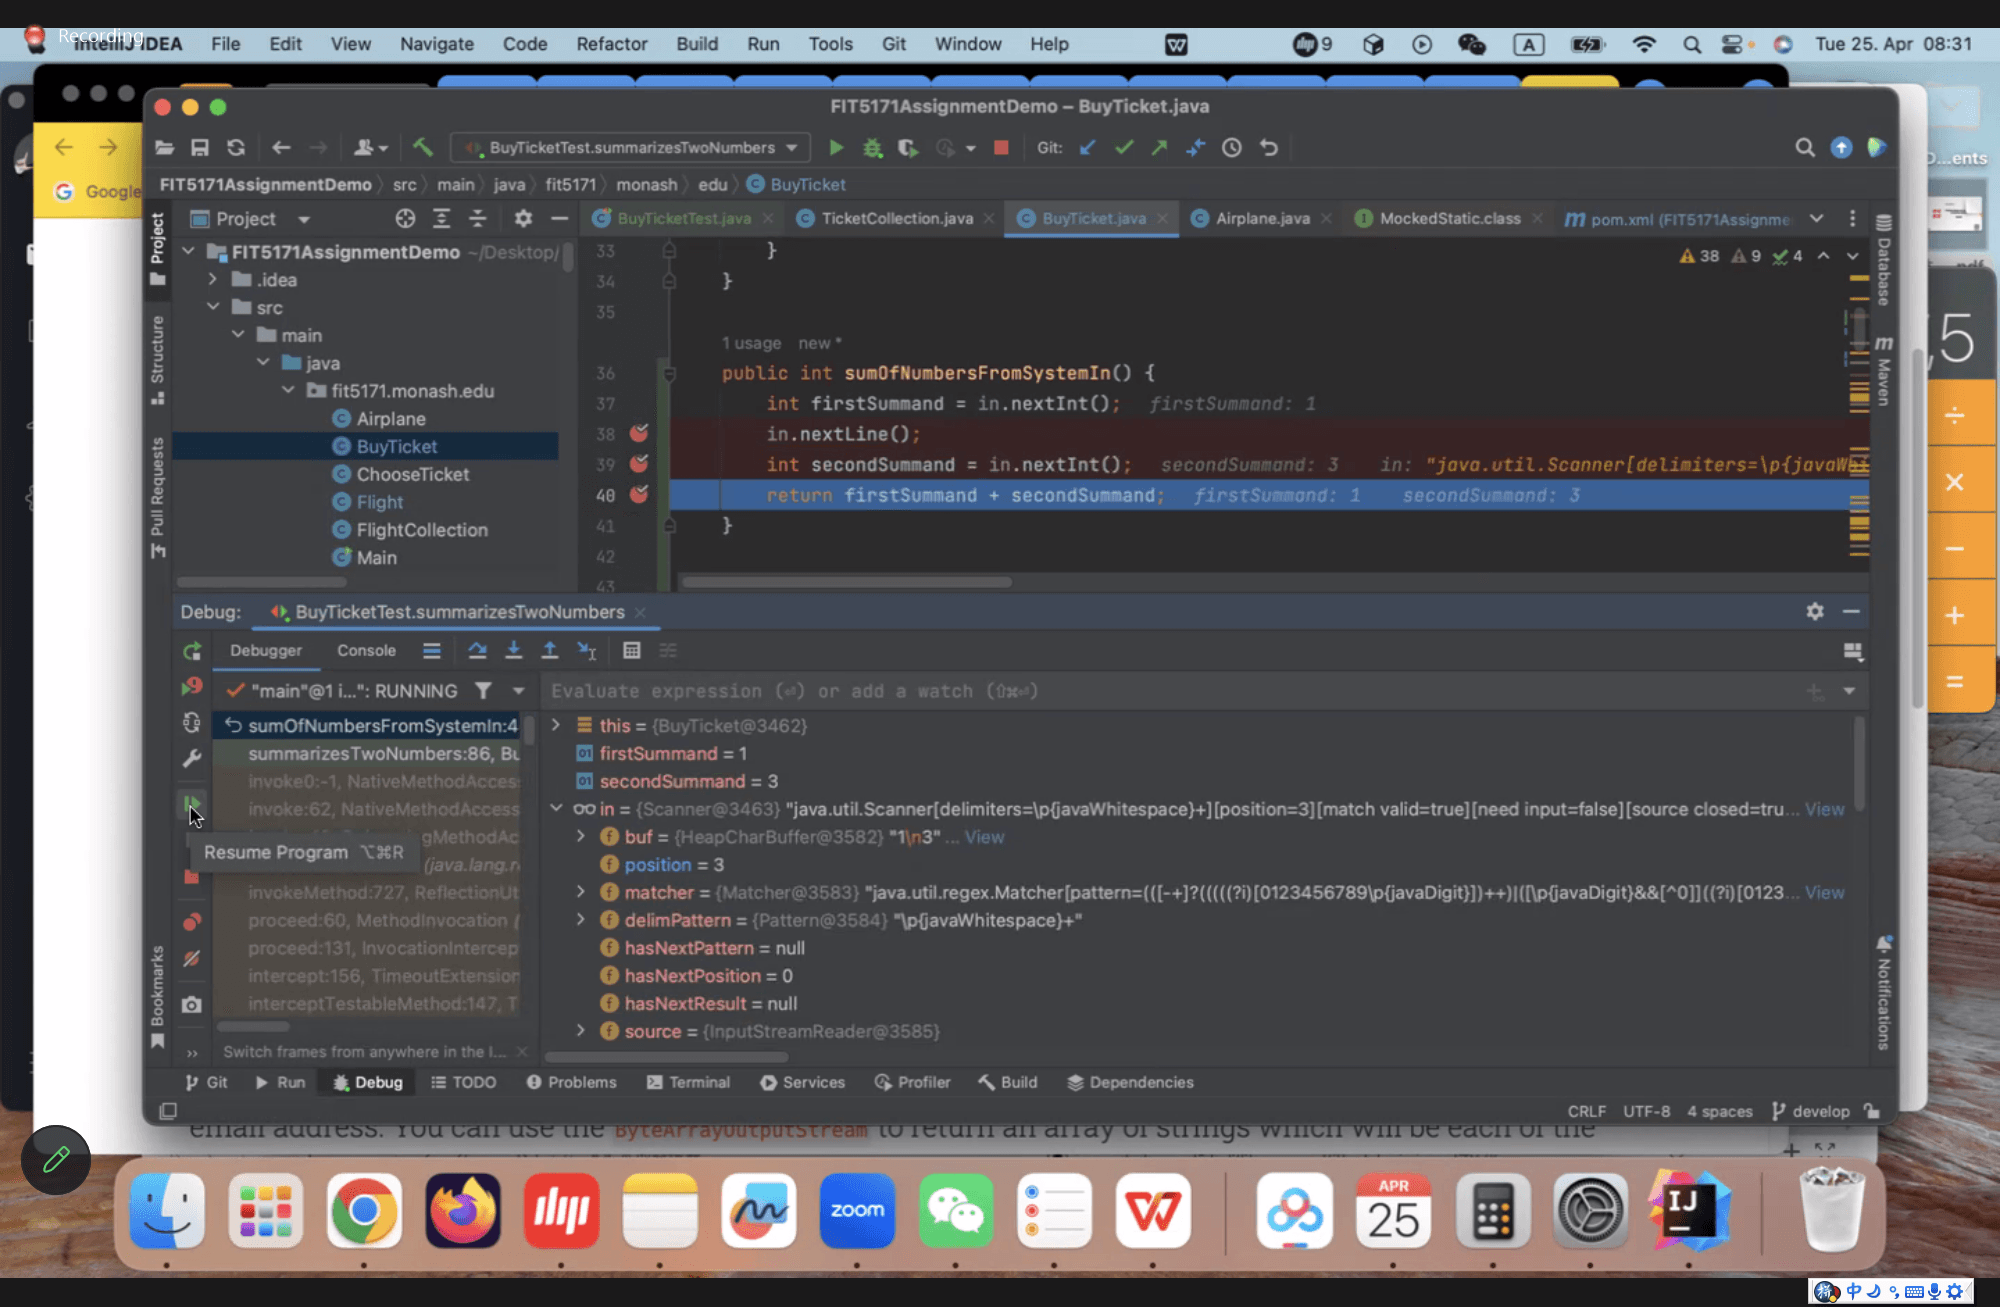This screenshot has width=2000, height=1307.
Task: Open the Terminal tool window
Action: pyautogui.click(x=688, y=1082)
